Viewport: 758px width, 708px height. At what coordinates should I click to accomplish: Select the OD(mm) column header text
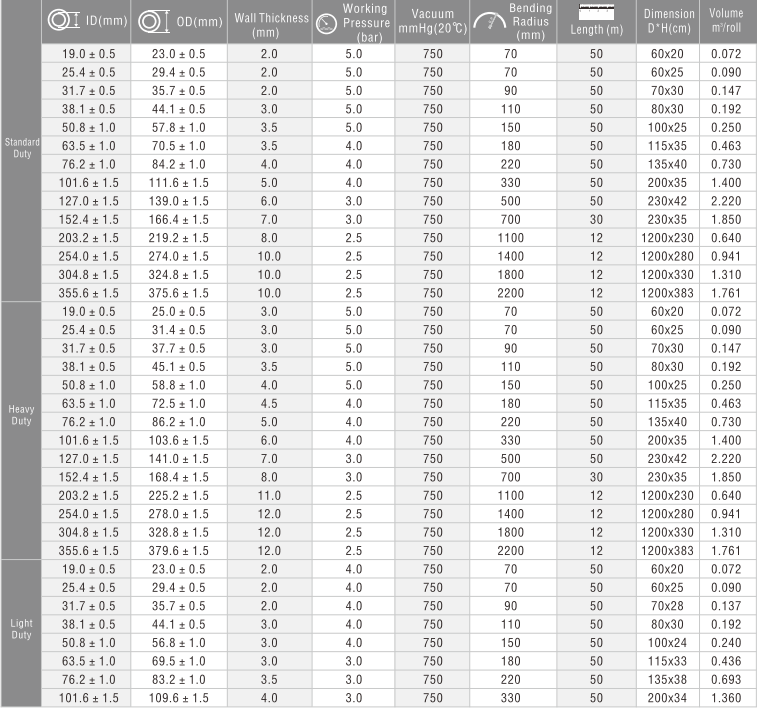199,22
